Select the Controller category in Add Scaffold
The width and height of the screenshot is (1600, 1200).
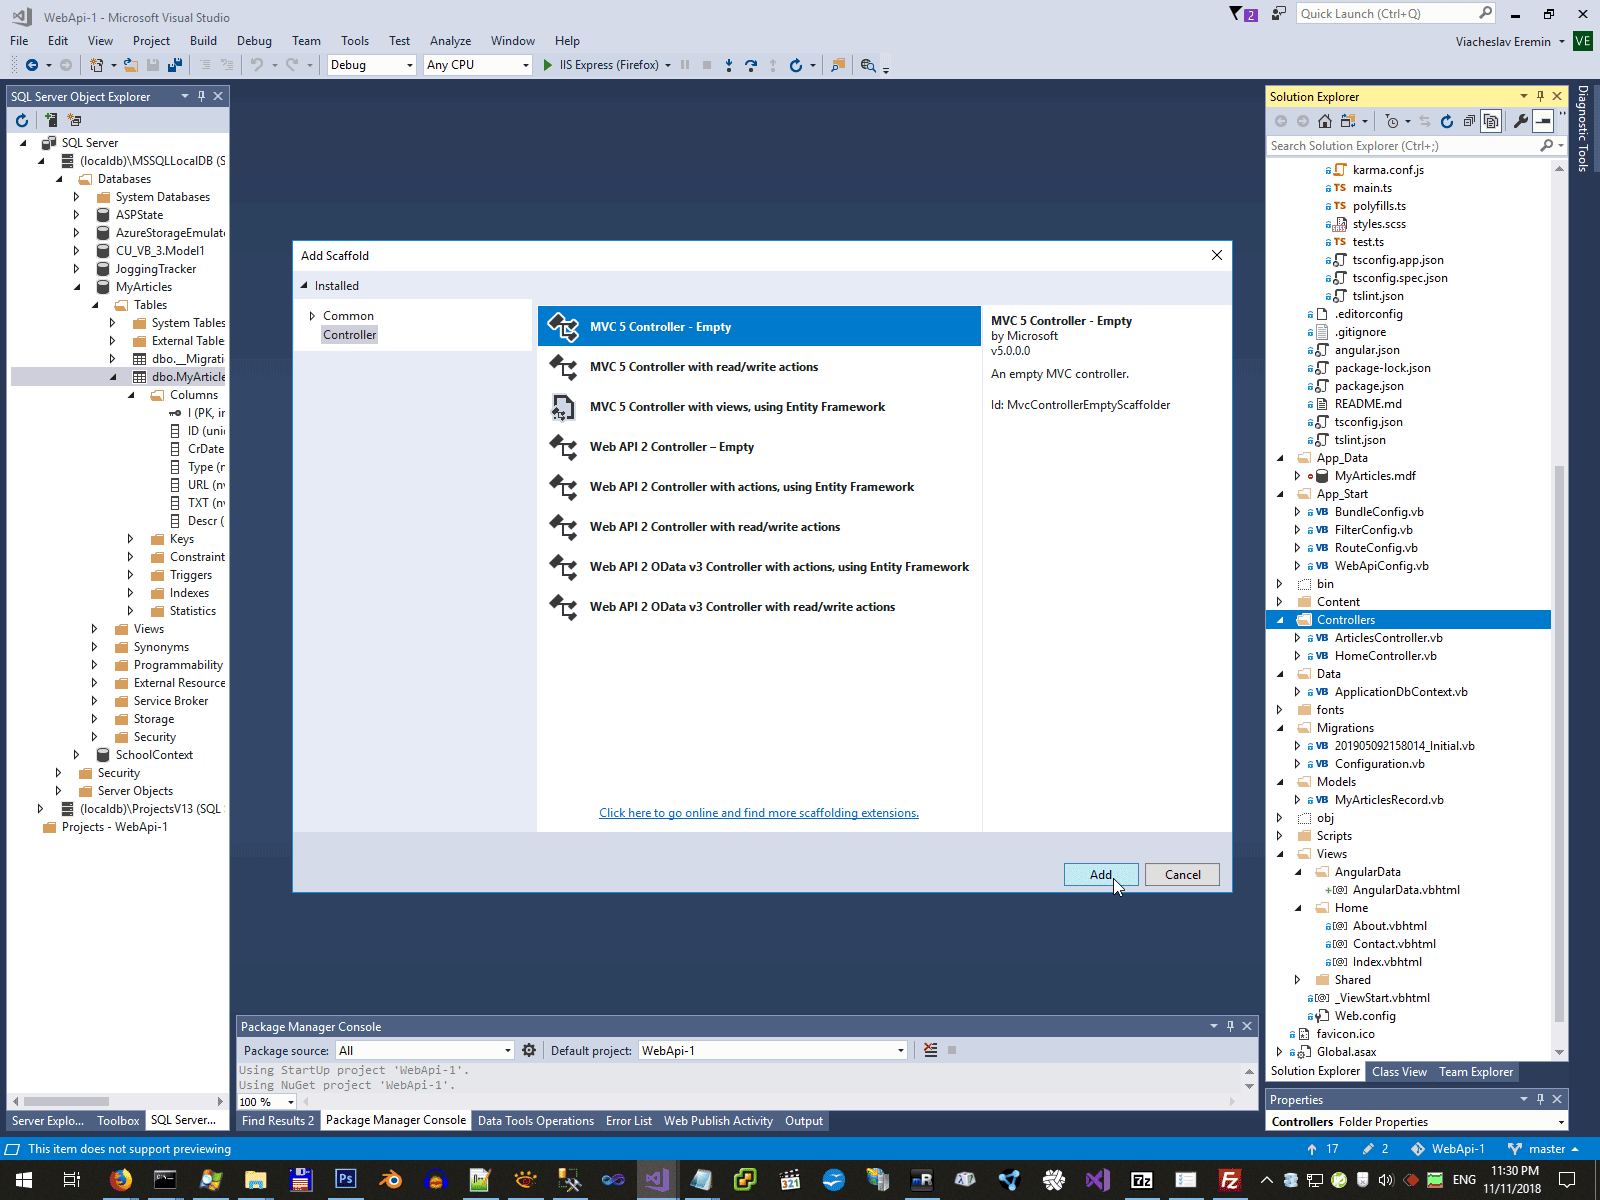[x=350, y=335]
